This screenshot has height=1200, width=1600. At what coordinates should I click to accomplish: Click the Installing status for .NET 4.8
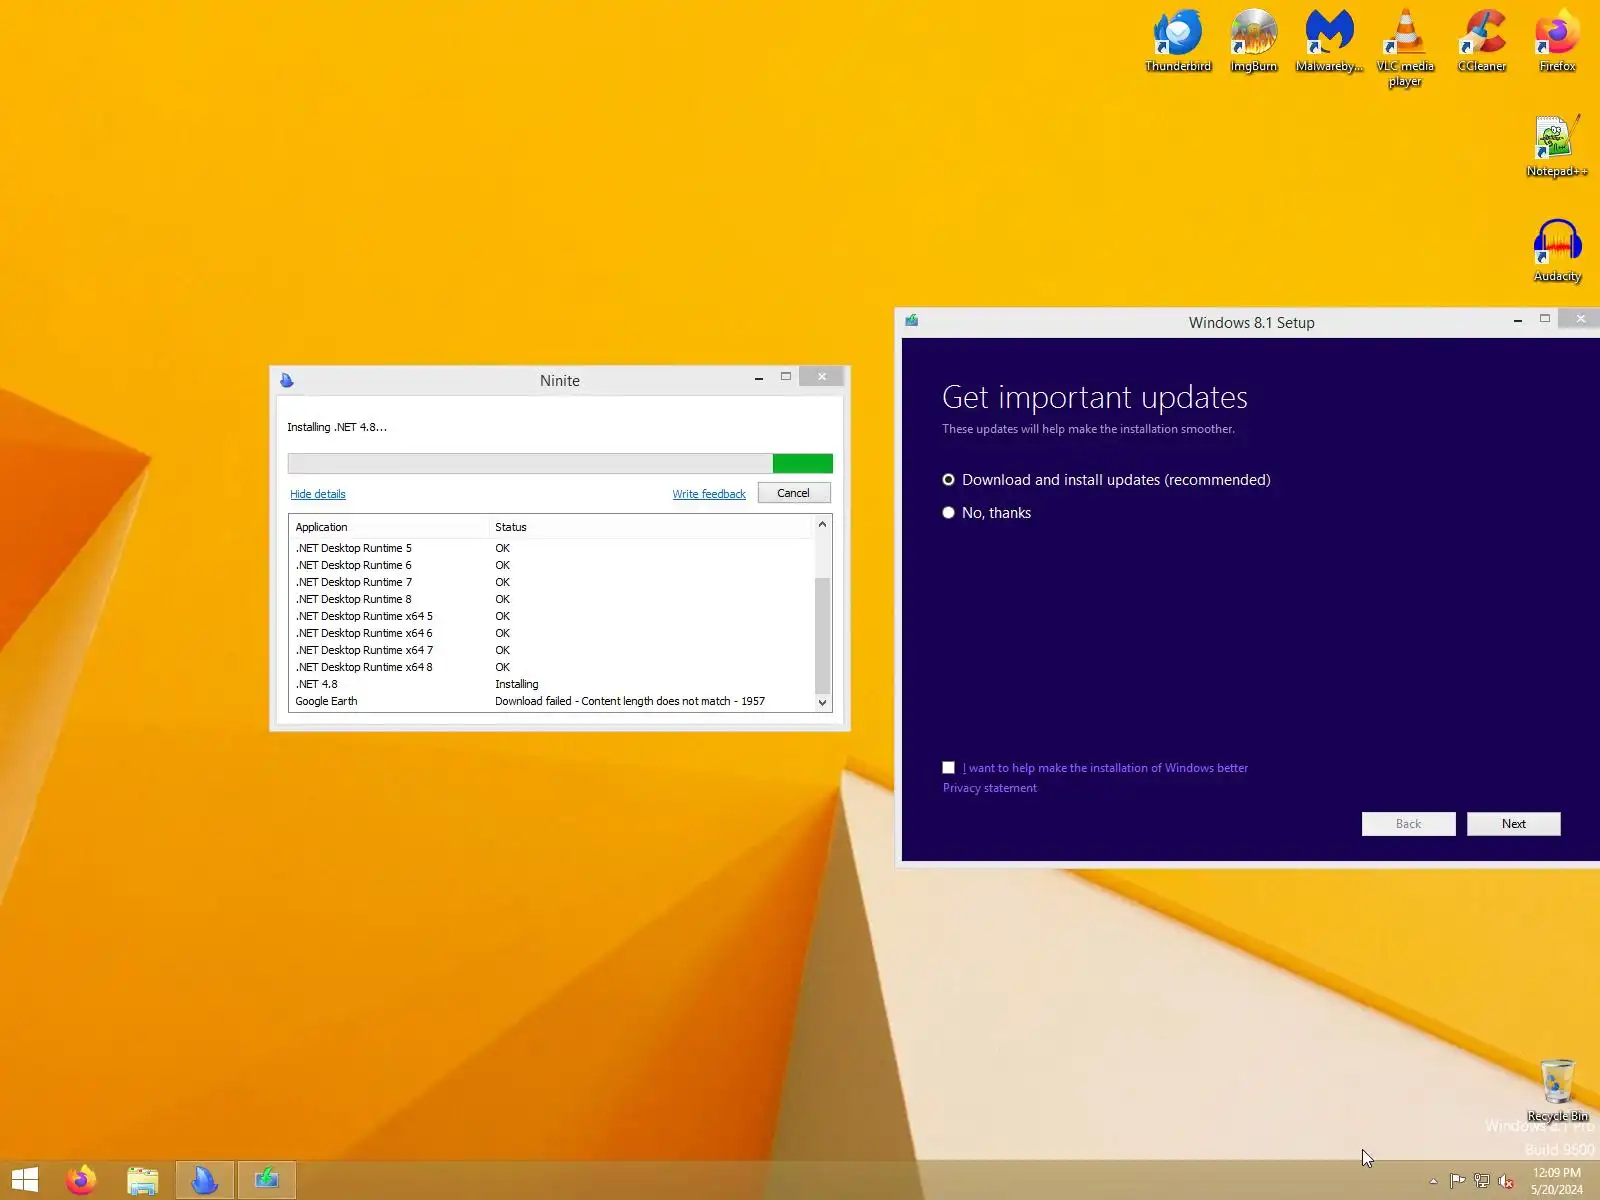517,684
